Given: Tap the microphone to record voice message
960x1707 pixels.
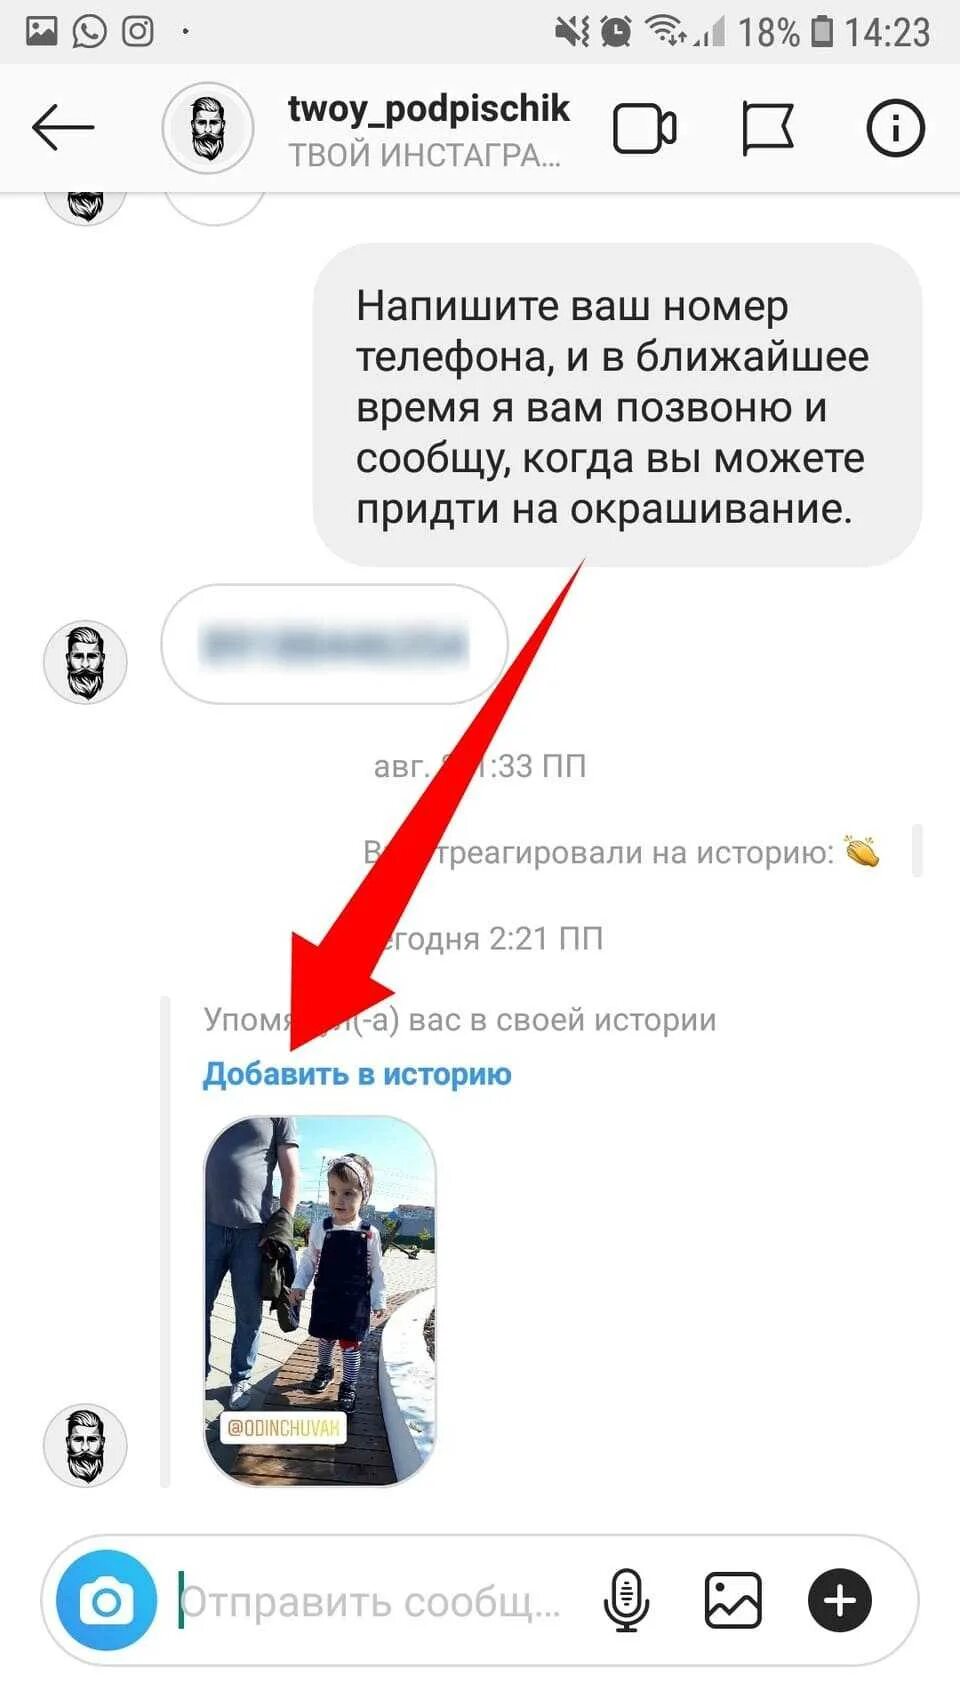Looking at the screenshot, I should click(626, 1601).
